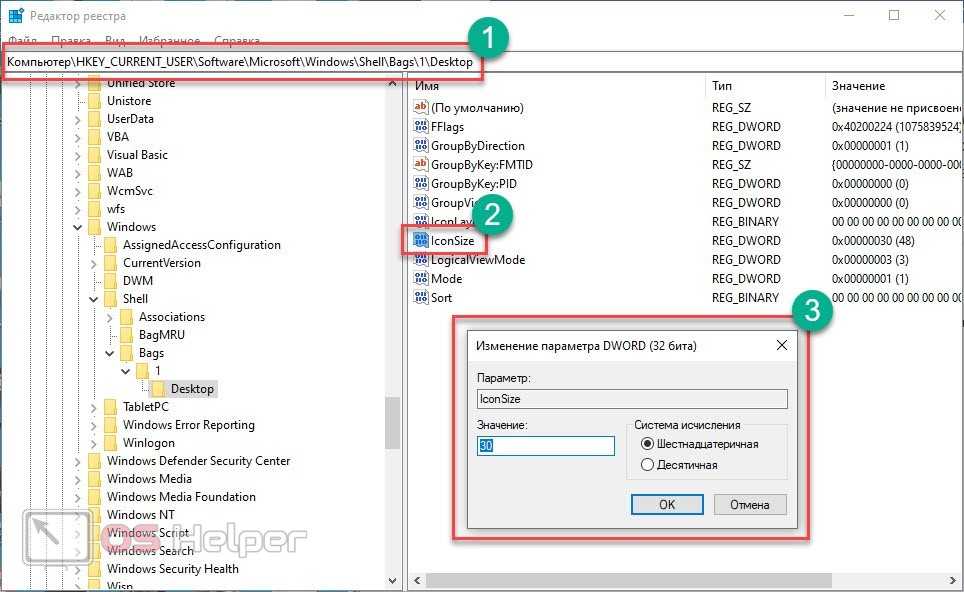Click REG_BINARY type in Sort row
Screen dimensions: 964x592
tap(745, 298)
